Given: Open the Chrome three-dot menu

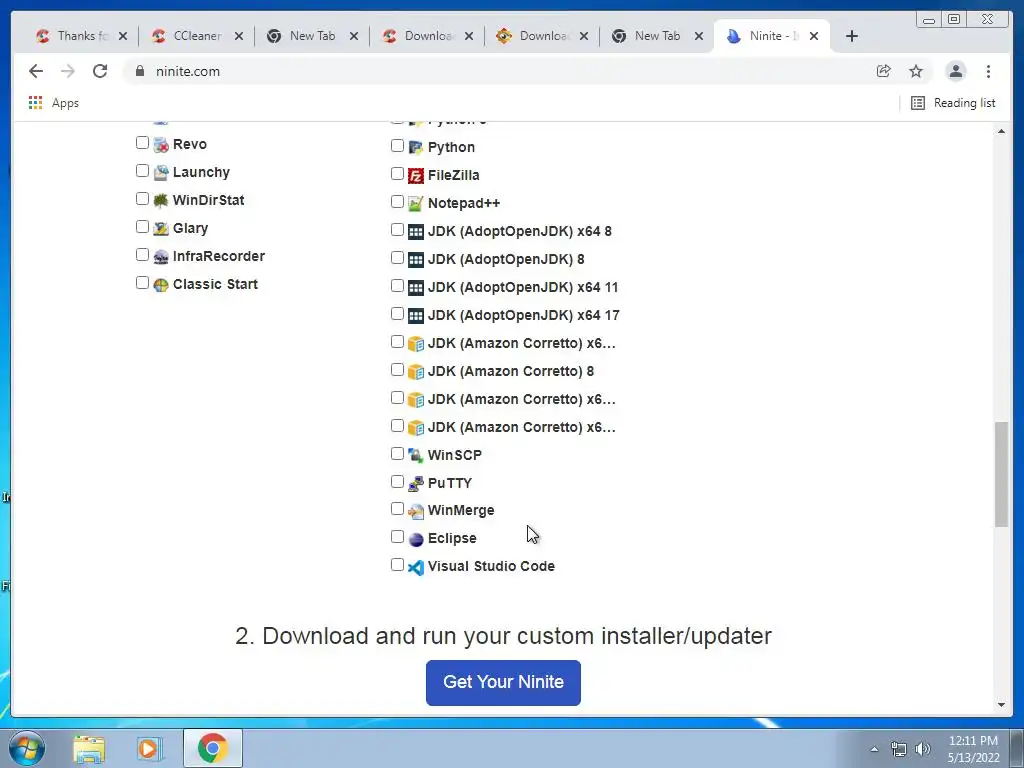Looking at the screenshot, I should coord(988,71).
